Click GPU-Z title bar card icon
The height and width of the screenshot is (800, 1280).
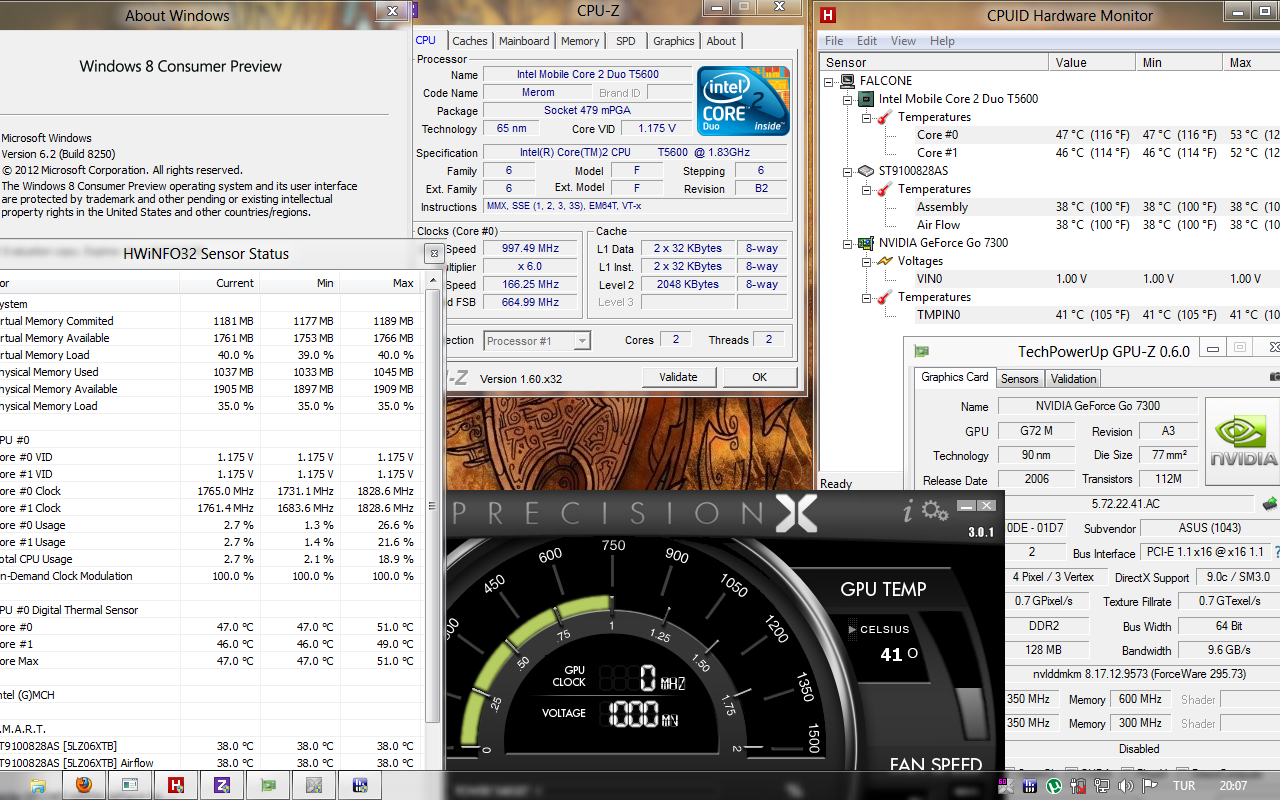pos(922,351)
